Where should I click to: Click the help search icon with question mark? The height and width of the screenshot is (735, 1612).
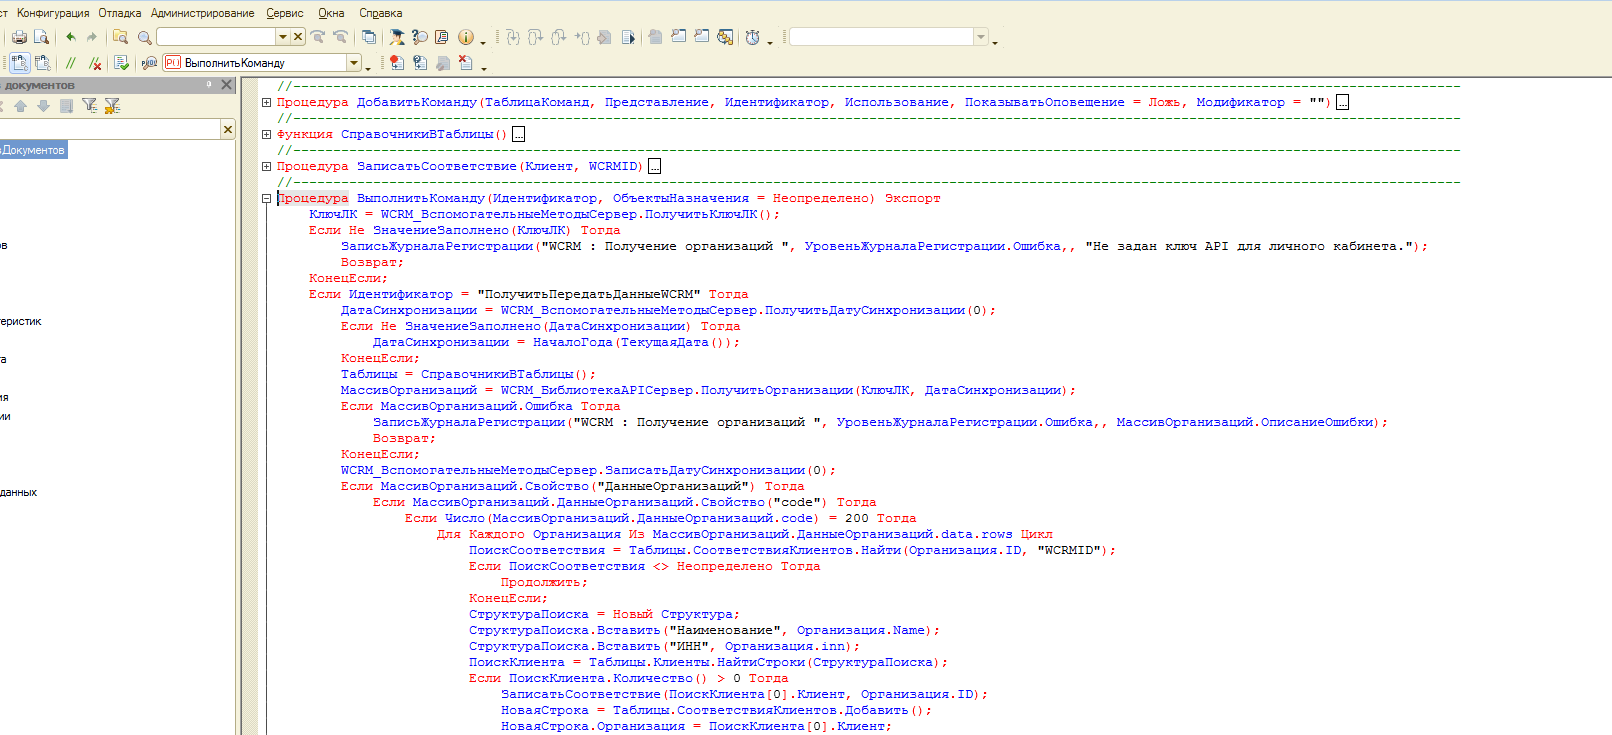[x=420, y=37]
